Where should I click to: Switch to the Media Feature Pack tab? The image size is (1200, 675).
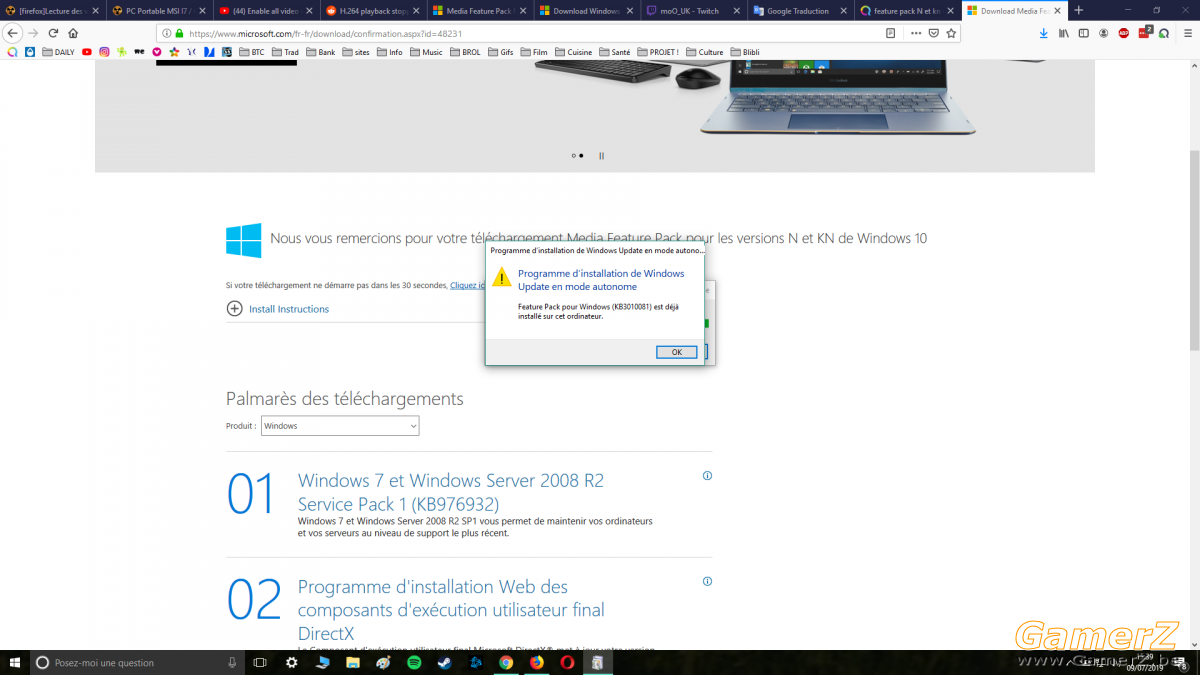click(478, 10)
